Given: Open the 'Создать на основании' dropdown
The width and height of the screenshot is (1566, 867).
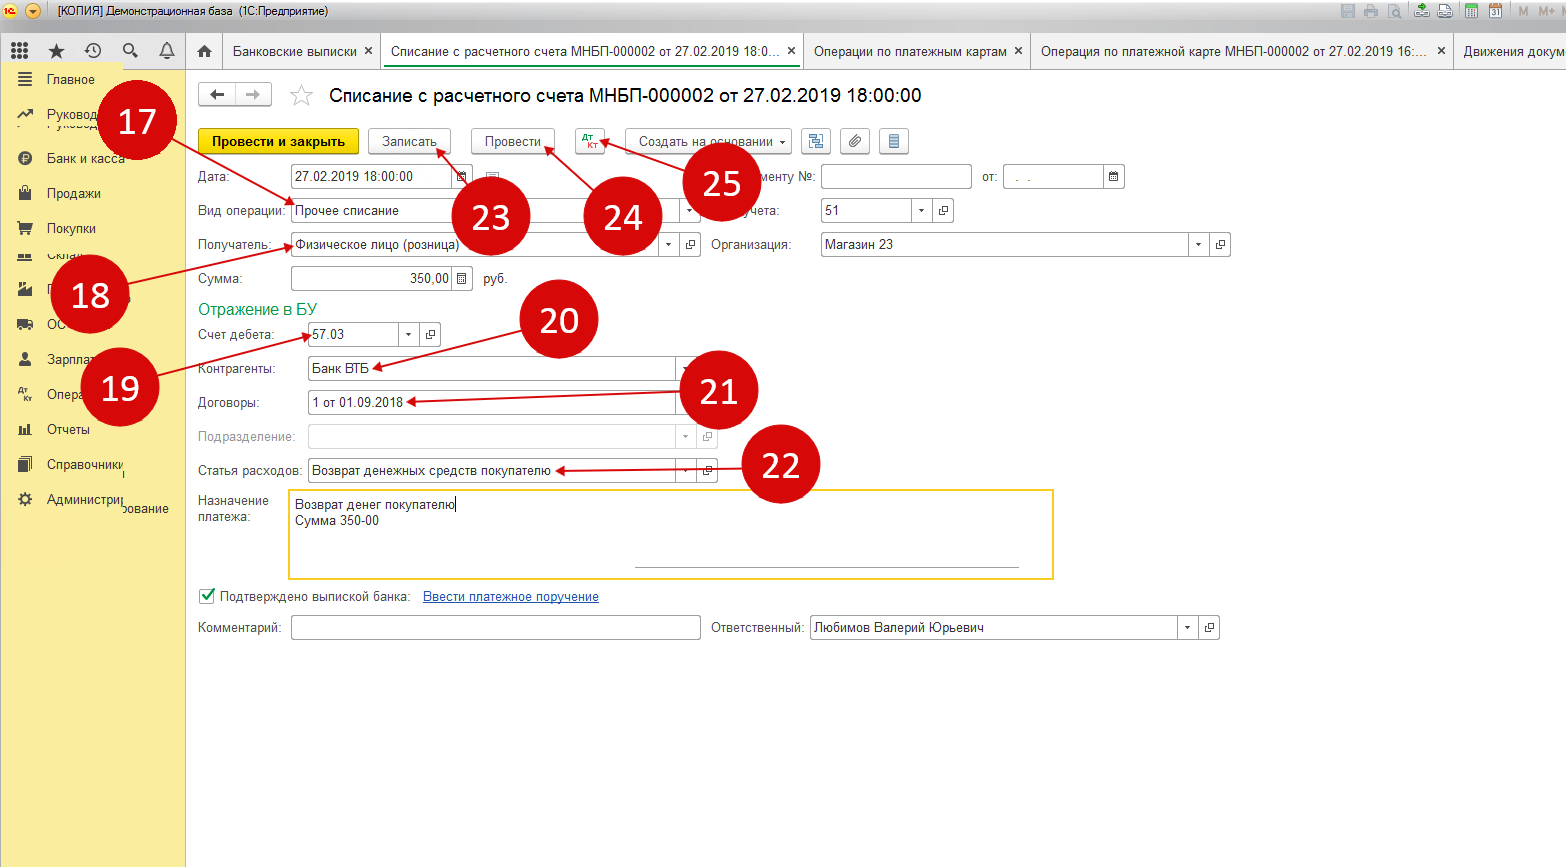Looking at the screenshot, I should (708, 141).
